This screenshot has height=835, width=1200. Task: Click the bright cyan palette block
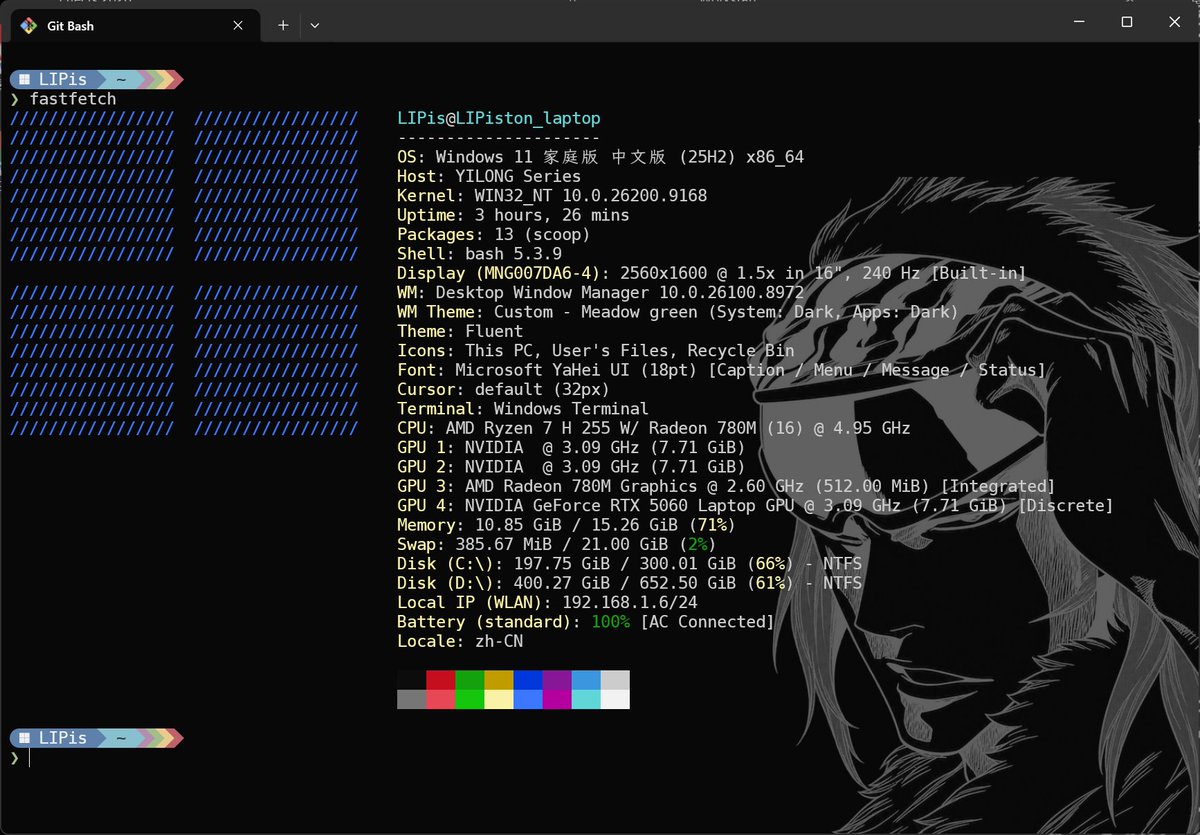pos(586,699)
